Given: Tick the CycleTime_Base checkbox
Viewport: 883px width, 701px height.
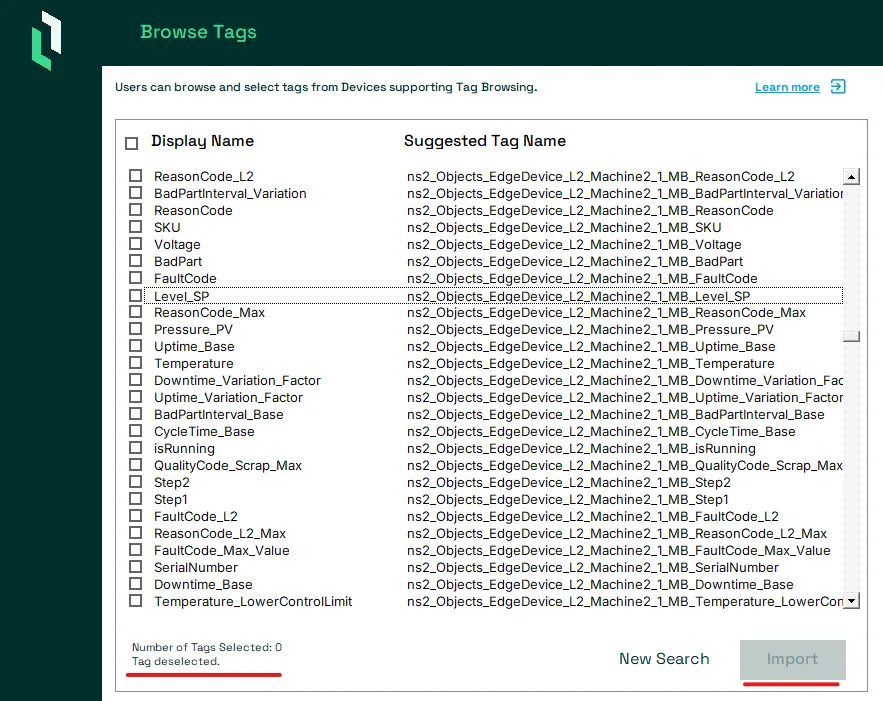Looking at the screenshot, I should (x=135, y=431).
